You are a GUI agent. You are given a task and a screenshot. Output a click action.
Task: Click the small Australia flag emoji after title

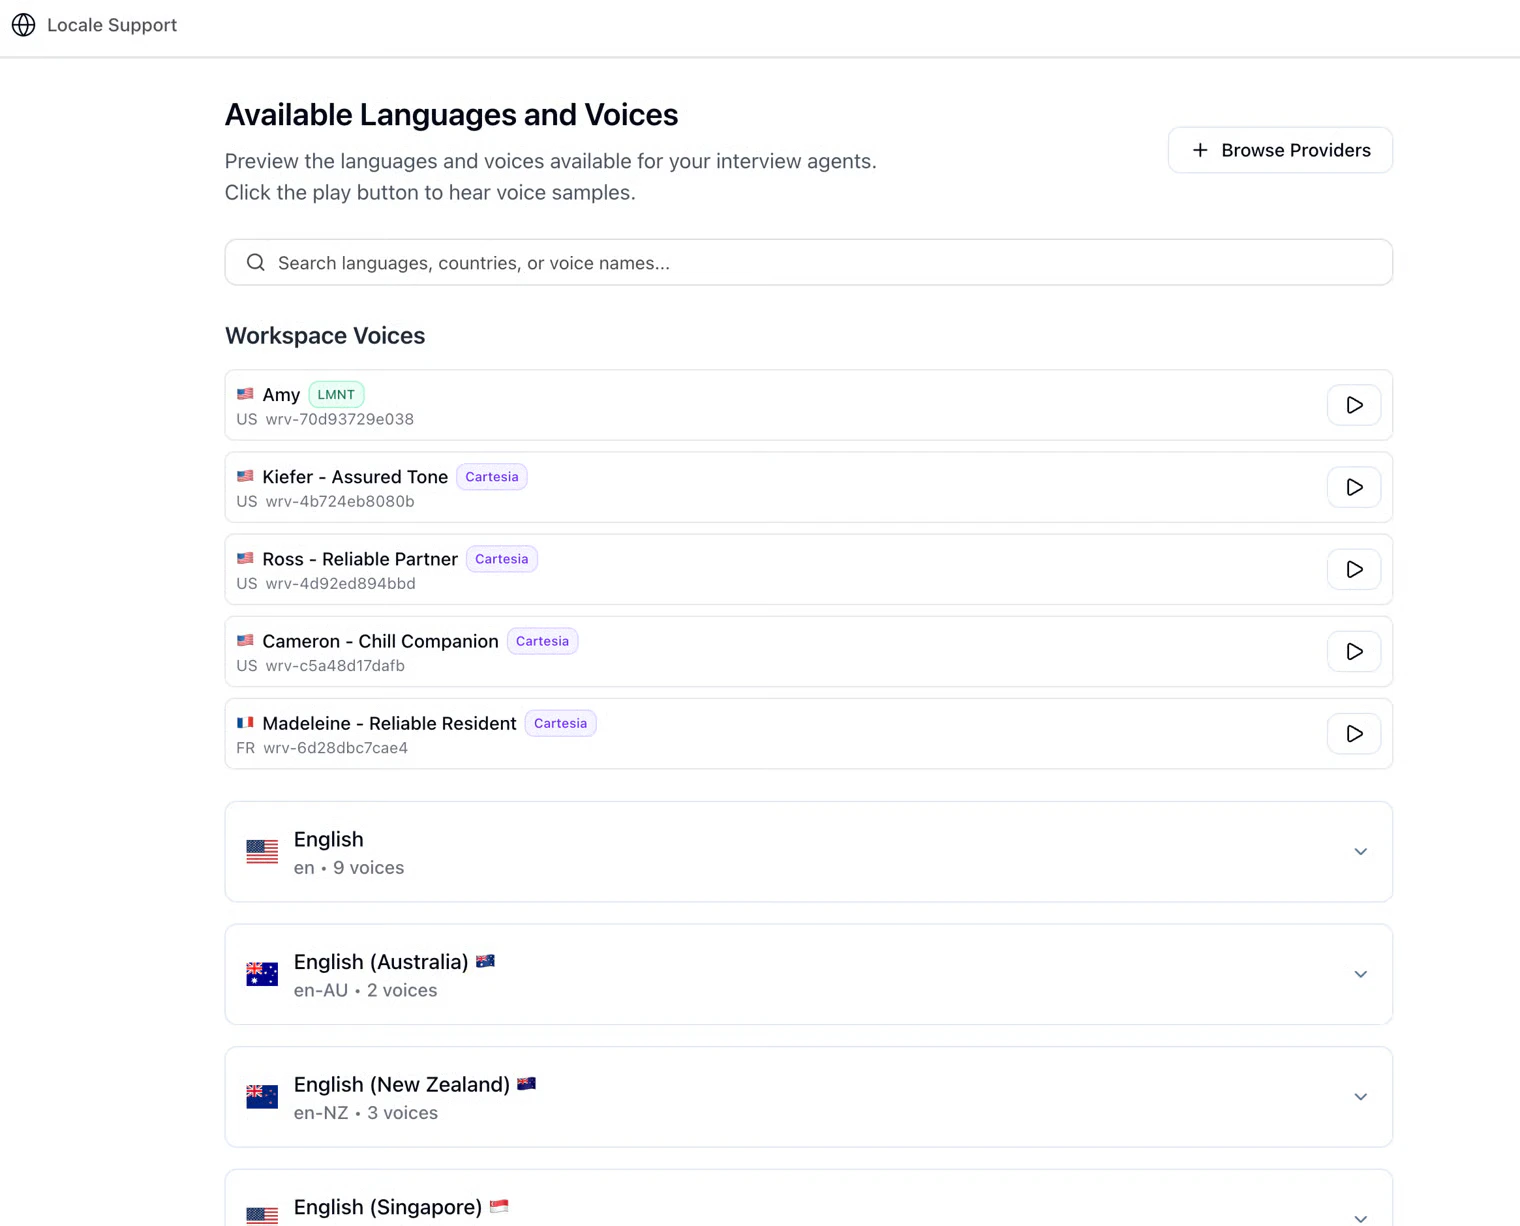tap(486, 961)
